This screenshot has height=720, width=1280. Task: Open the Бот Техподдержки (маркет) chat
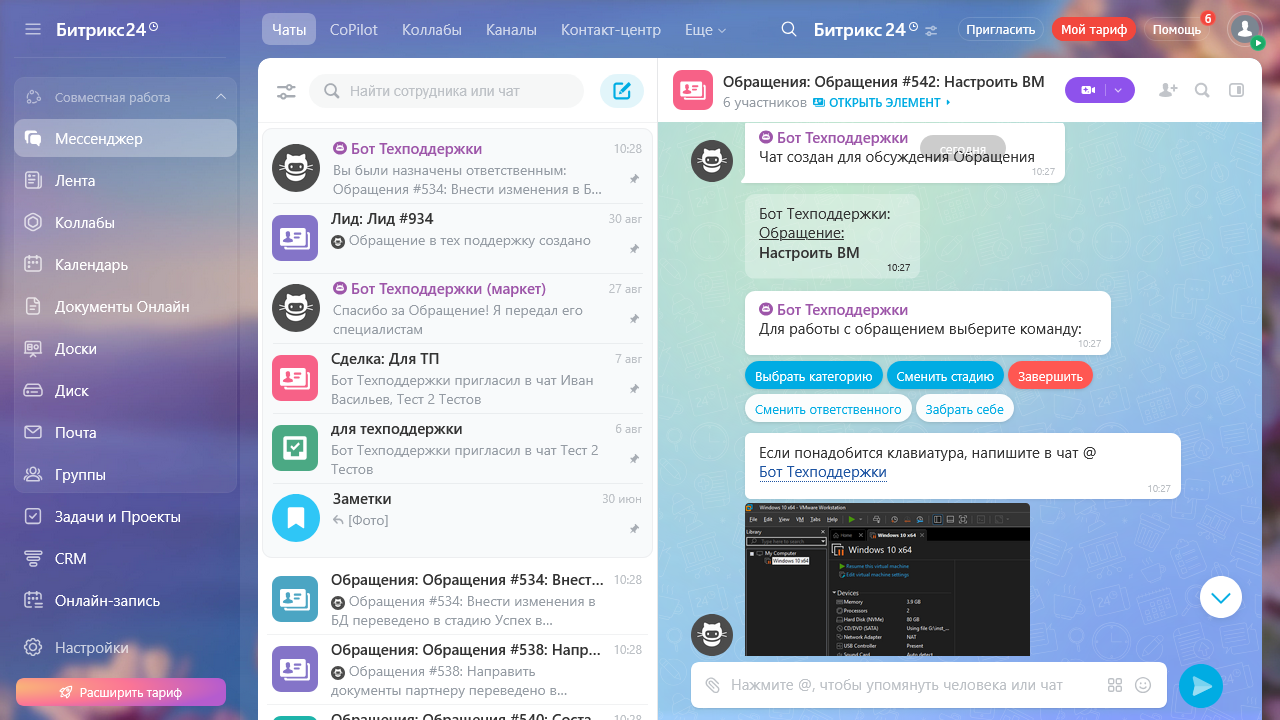coord(457,308)
